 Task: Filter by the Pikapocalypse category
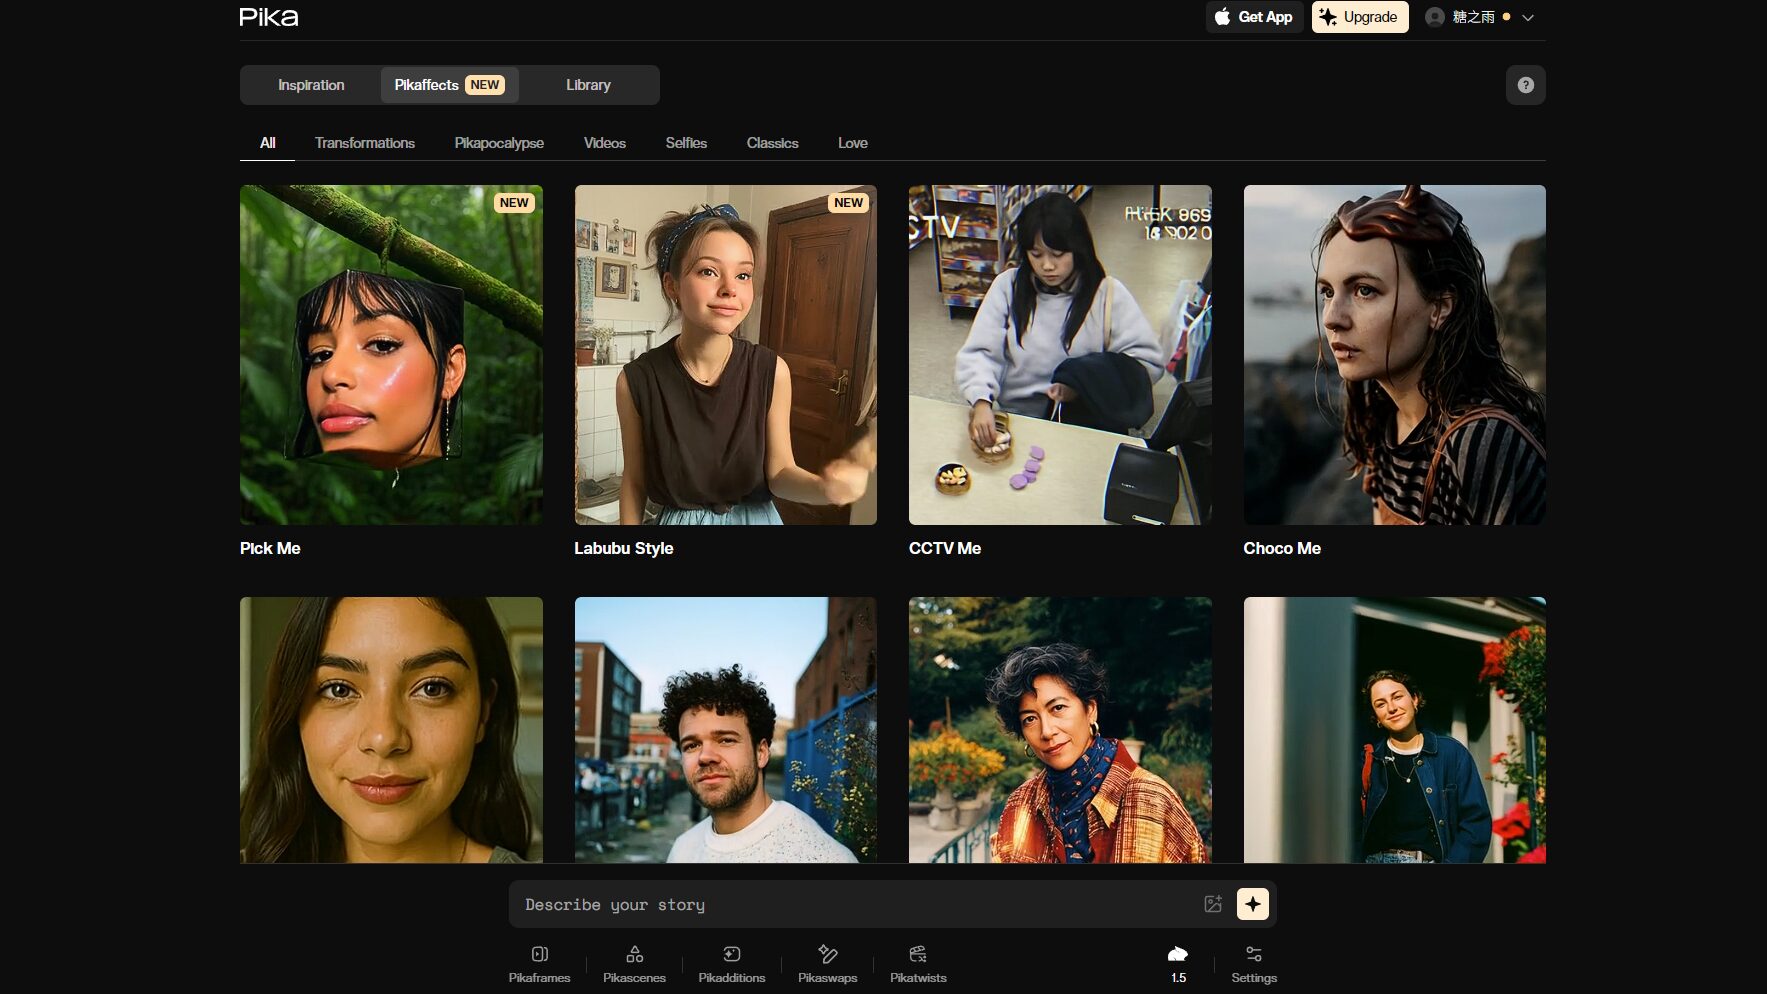pos(499,143)
